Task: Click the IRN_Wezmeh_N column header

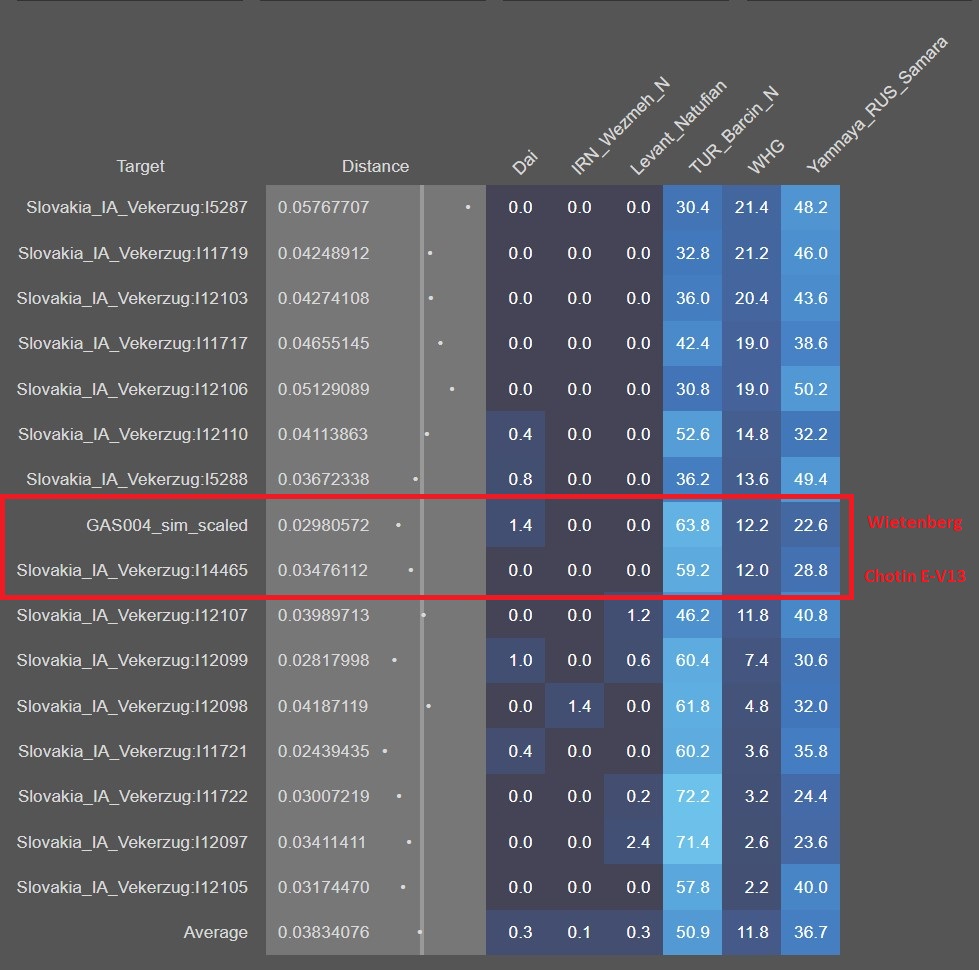Action: tap(620, 125)
